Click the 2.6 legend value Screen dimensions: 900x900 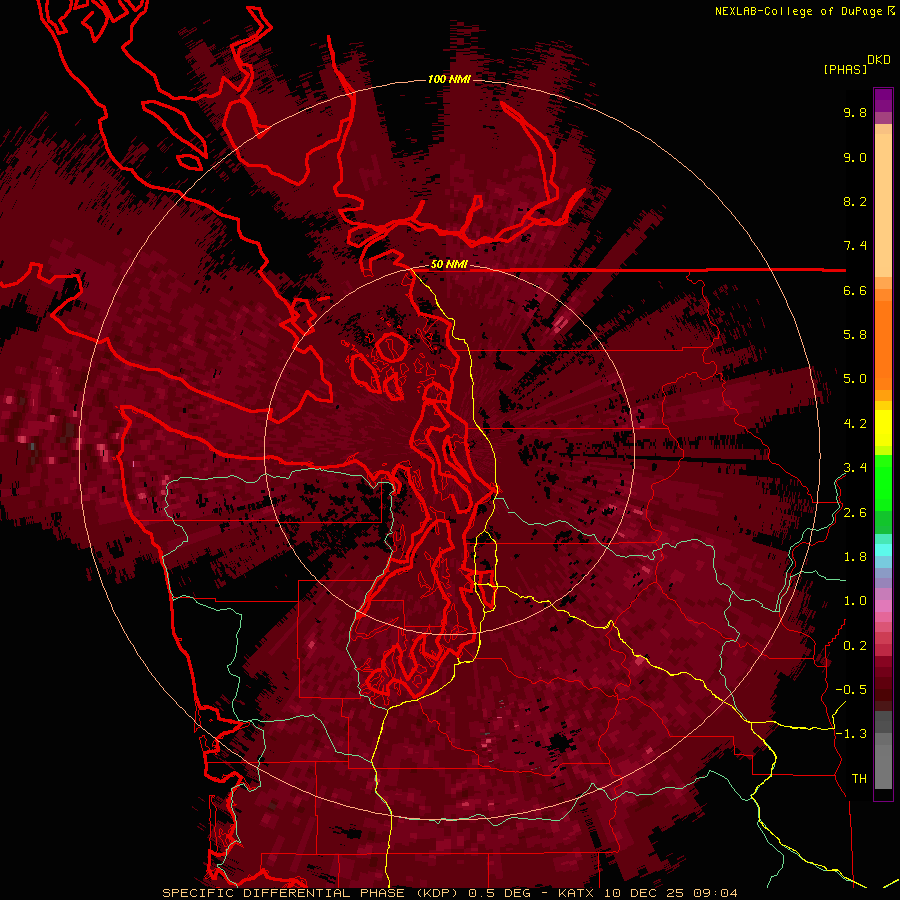855,513
